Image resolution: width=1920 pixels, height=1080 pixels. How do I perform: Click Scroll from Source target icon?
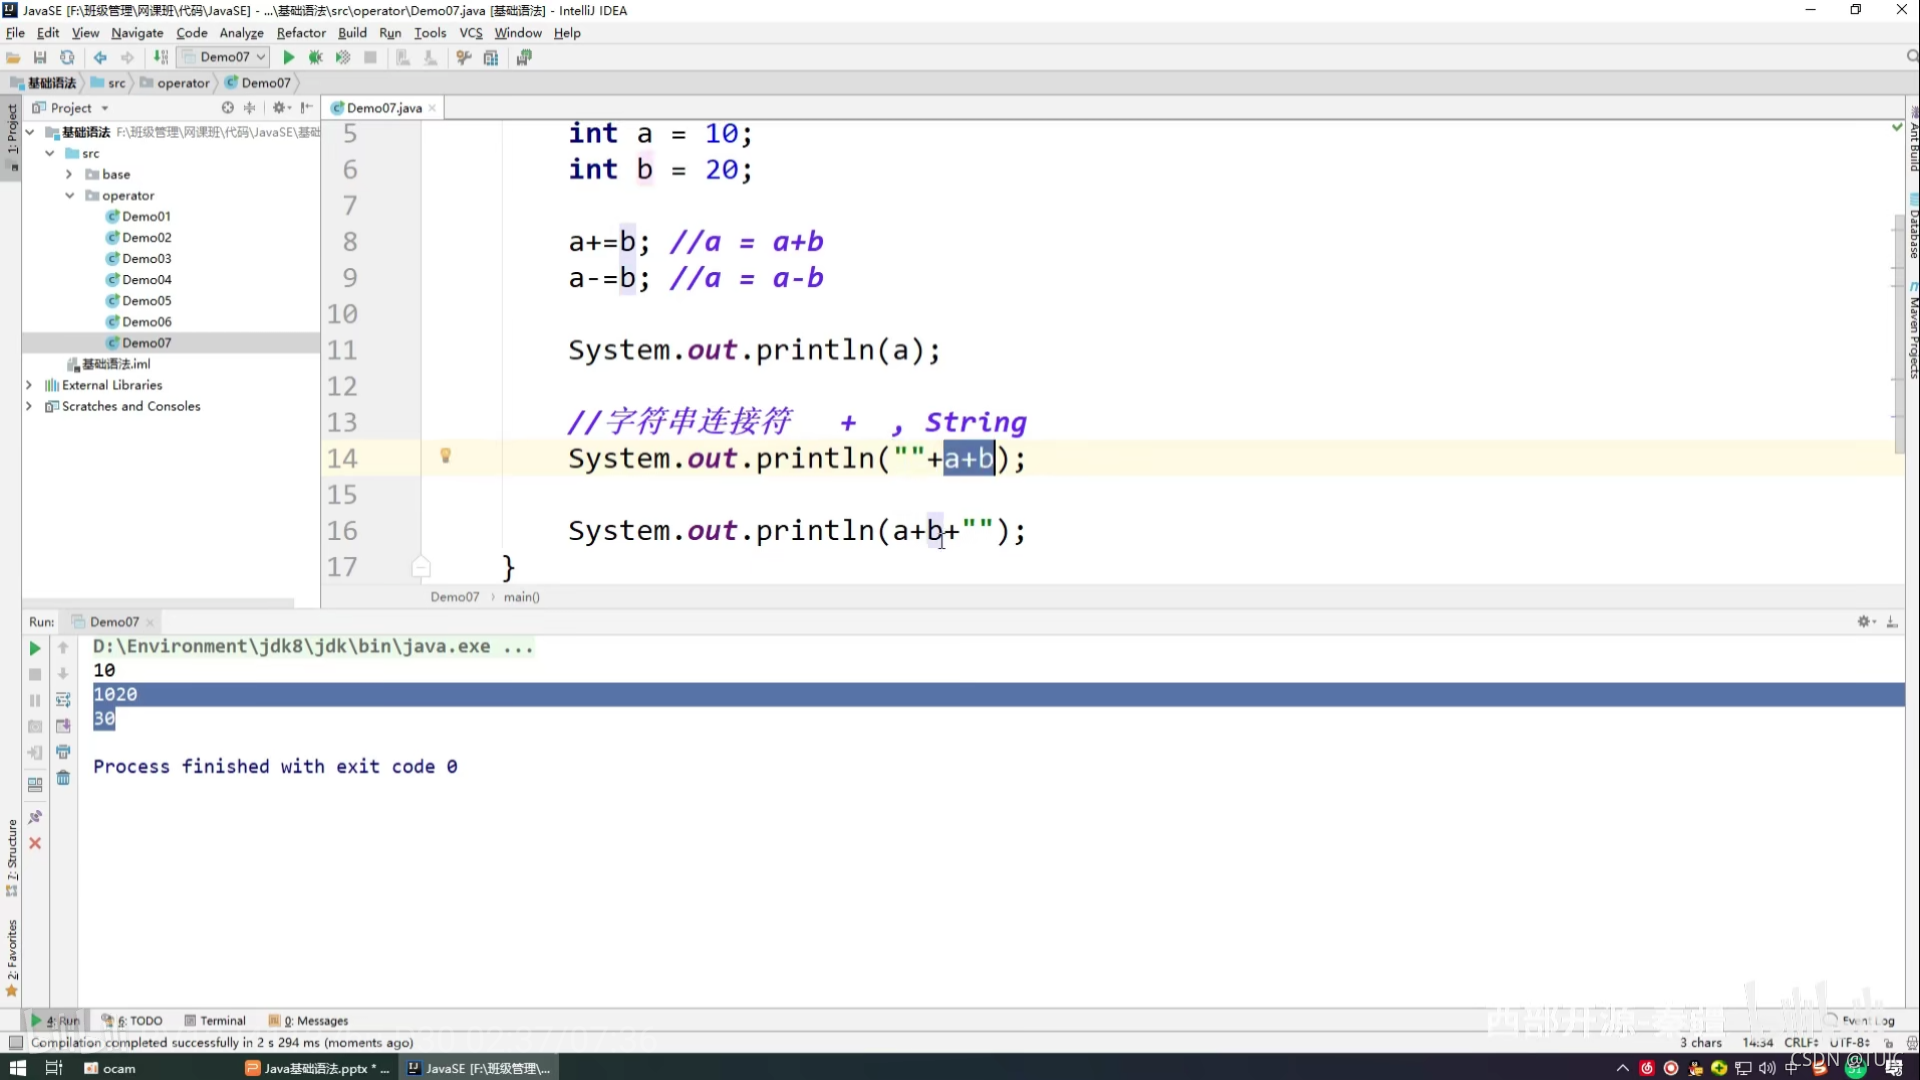pyautogui.click(x=228, y=108)
